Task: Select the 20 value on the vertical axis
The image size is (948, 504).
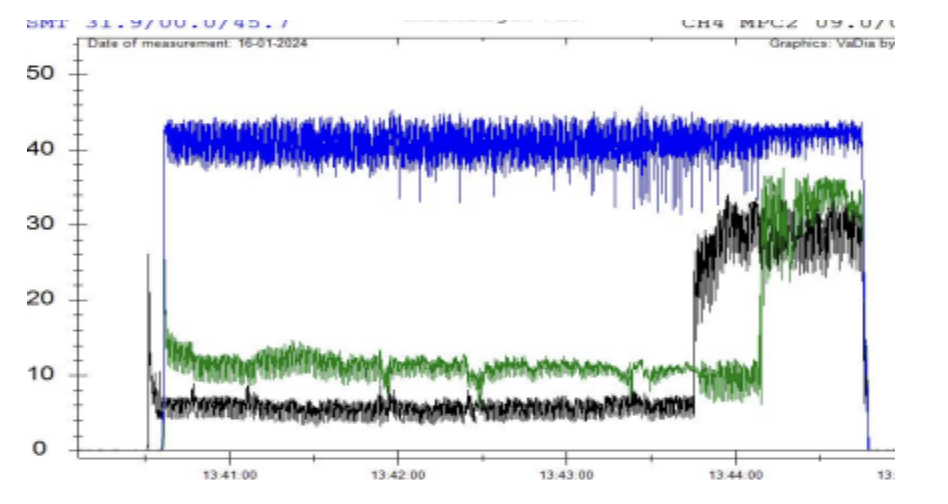Action: point(40,299)
